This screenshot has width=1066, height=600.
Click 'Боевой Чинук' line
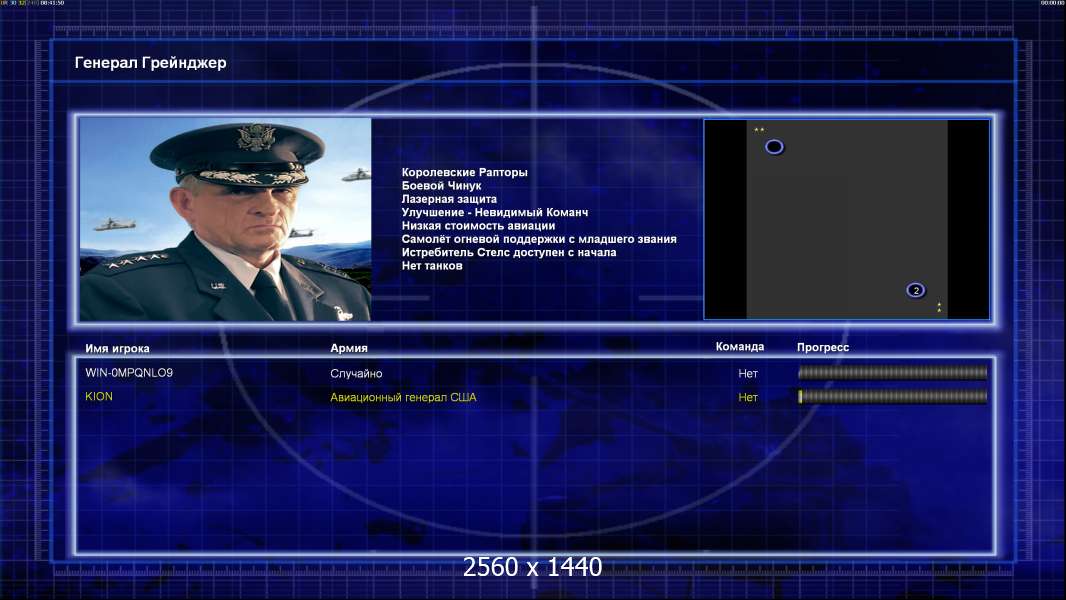(x=441, y=186)
